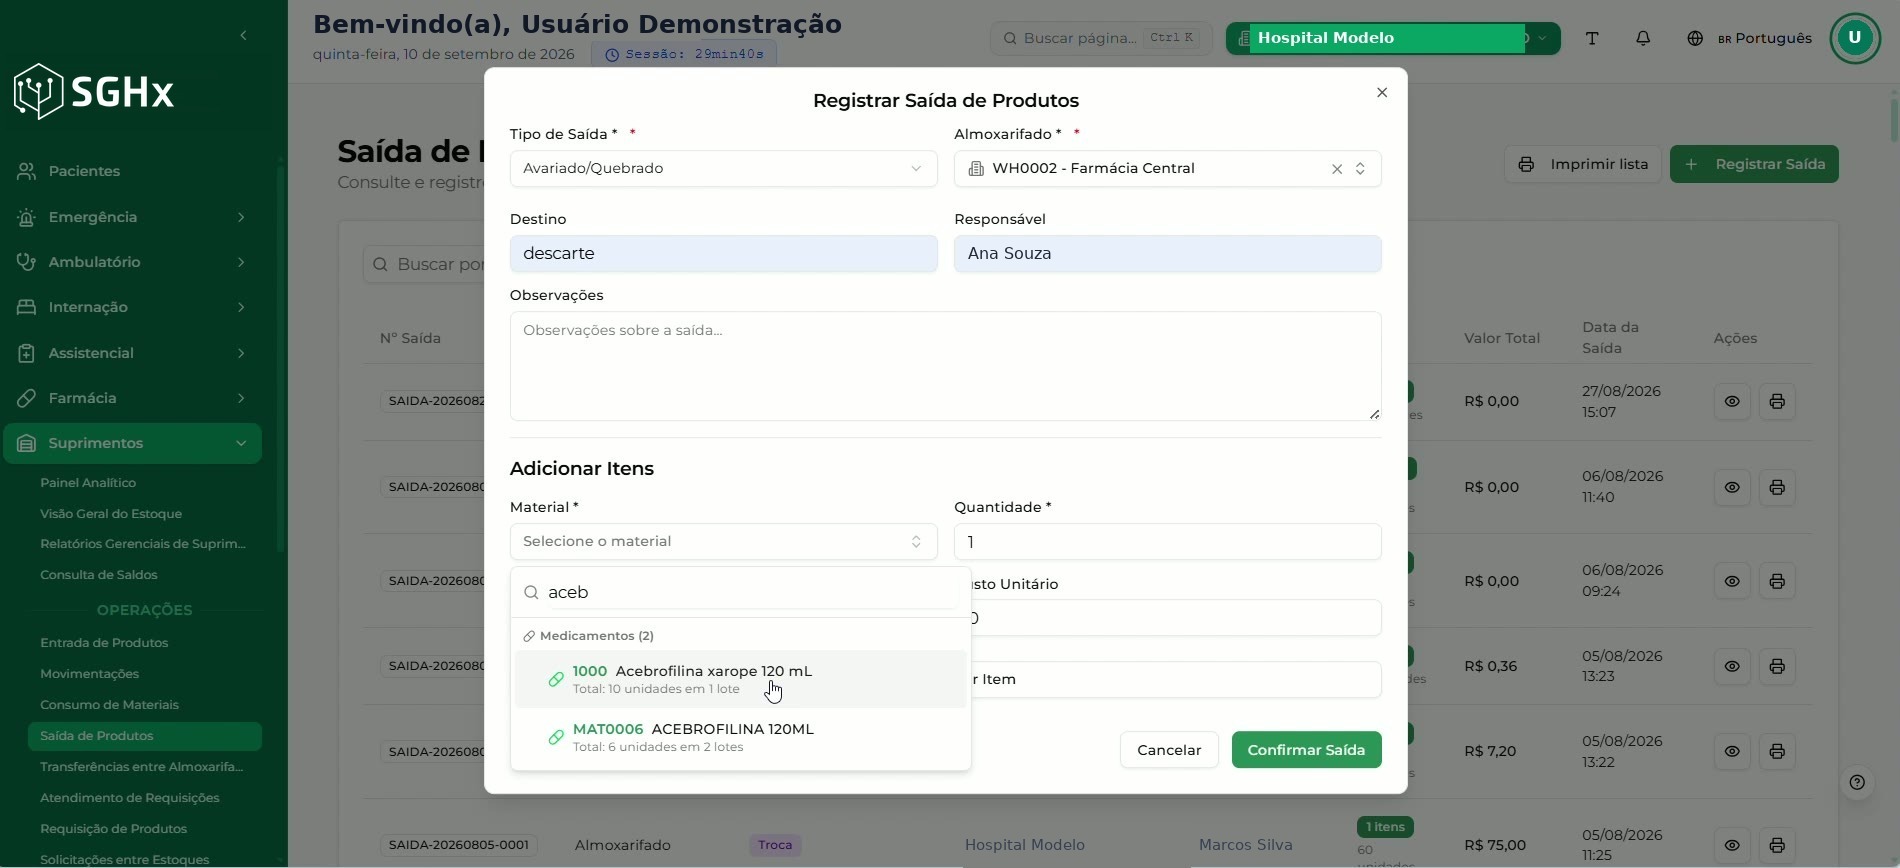1900x868 pixels.
Task: Click the notifications bell icon
Action: [x=1643, y=38]
